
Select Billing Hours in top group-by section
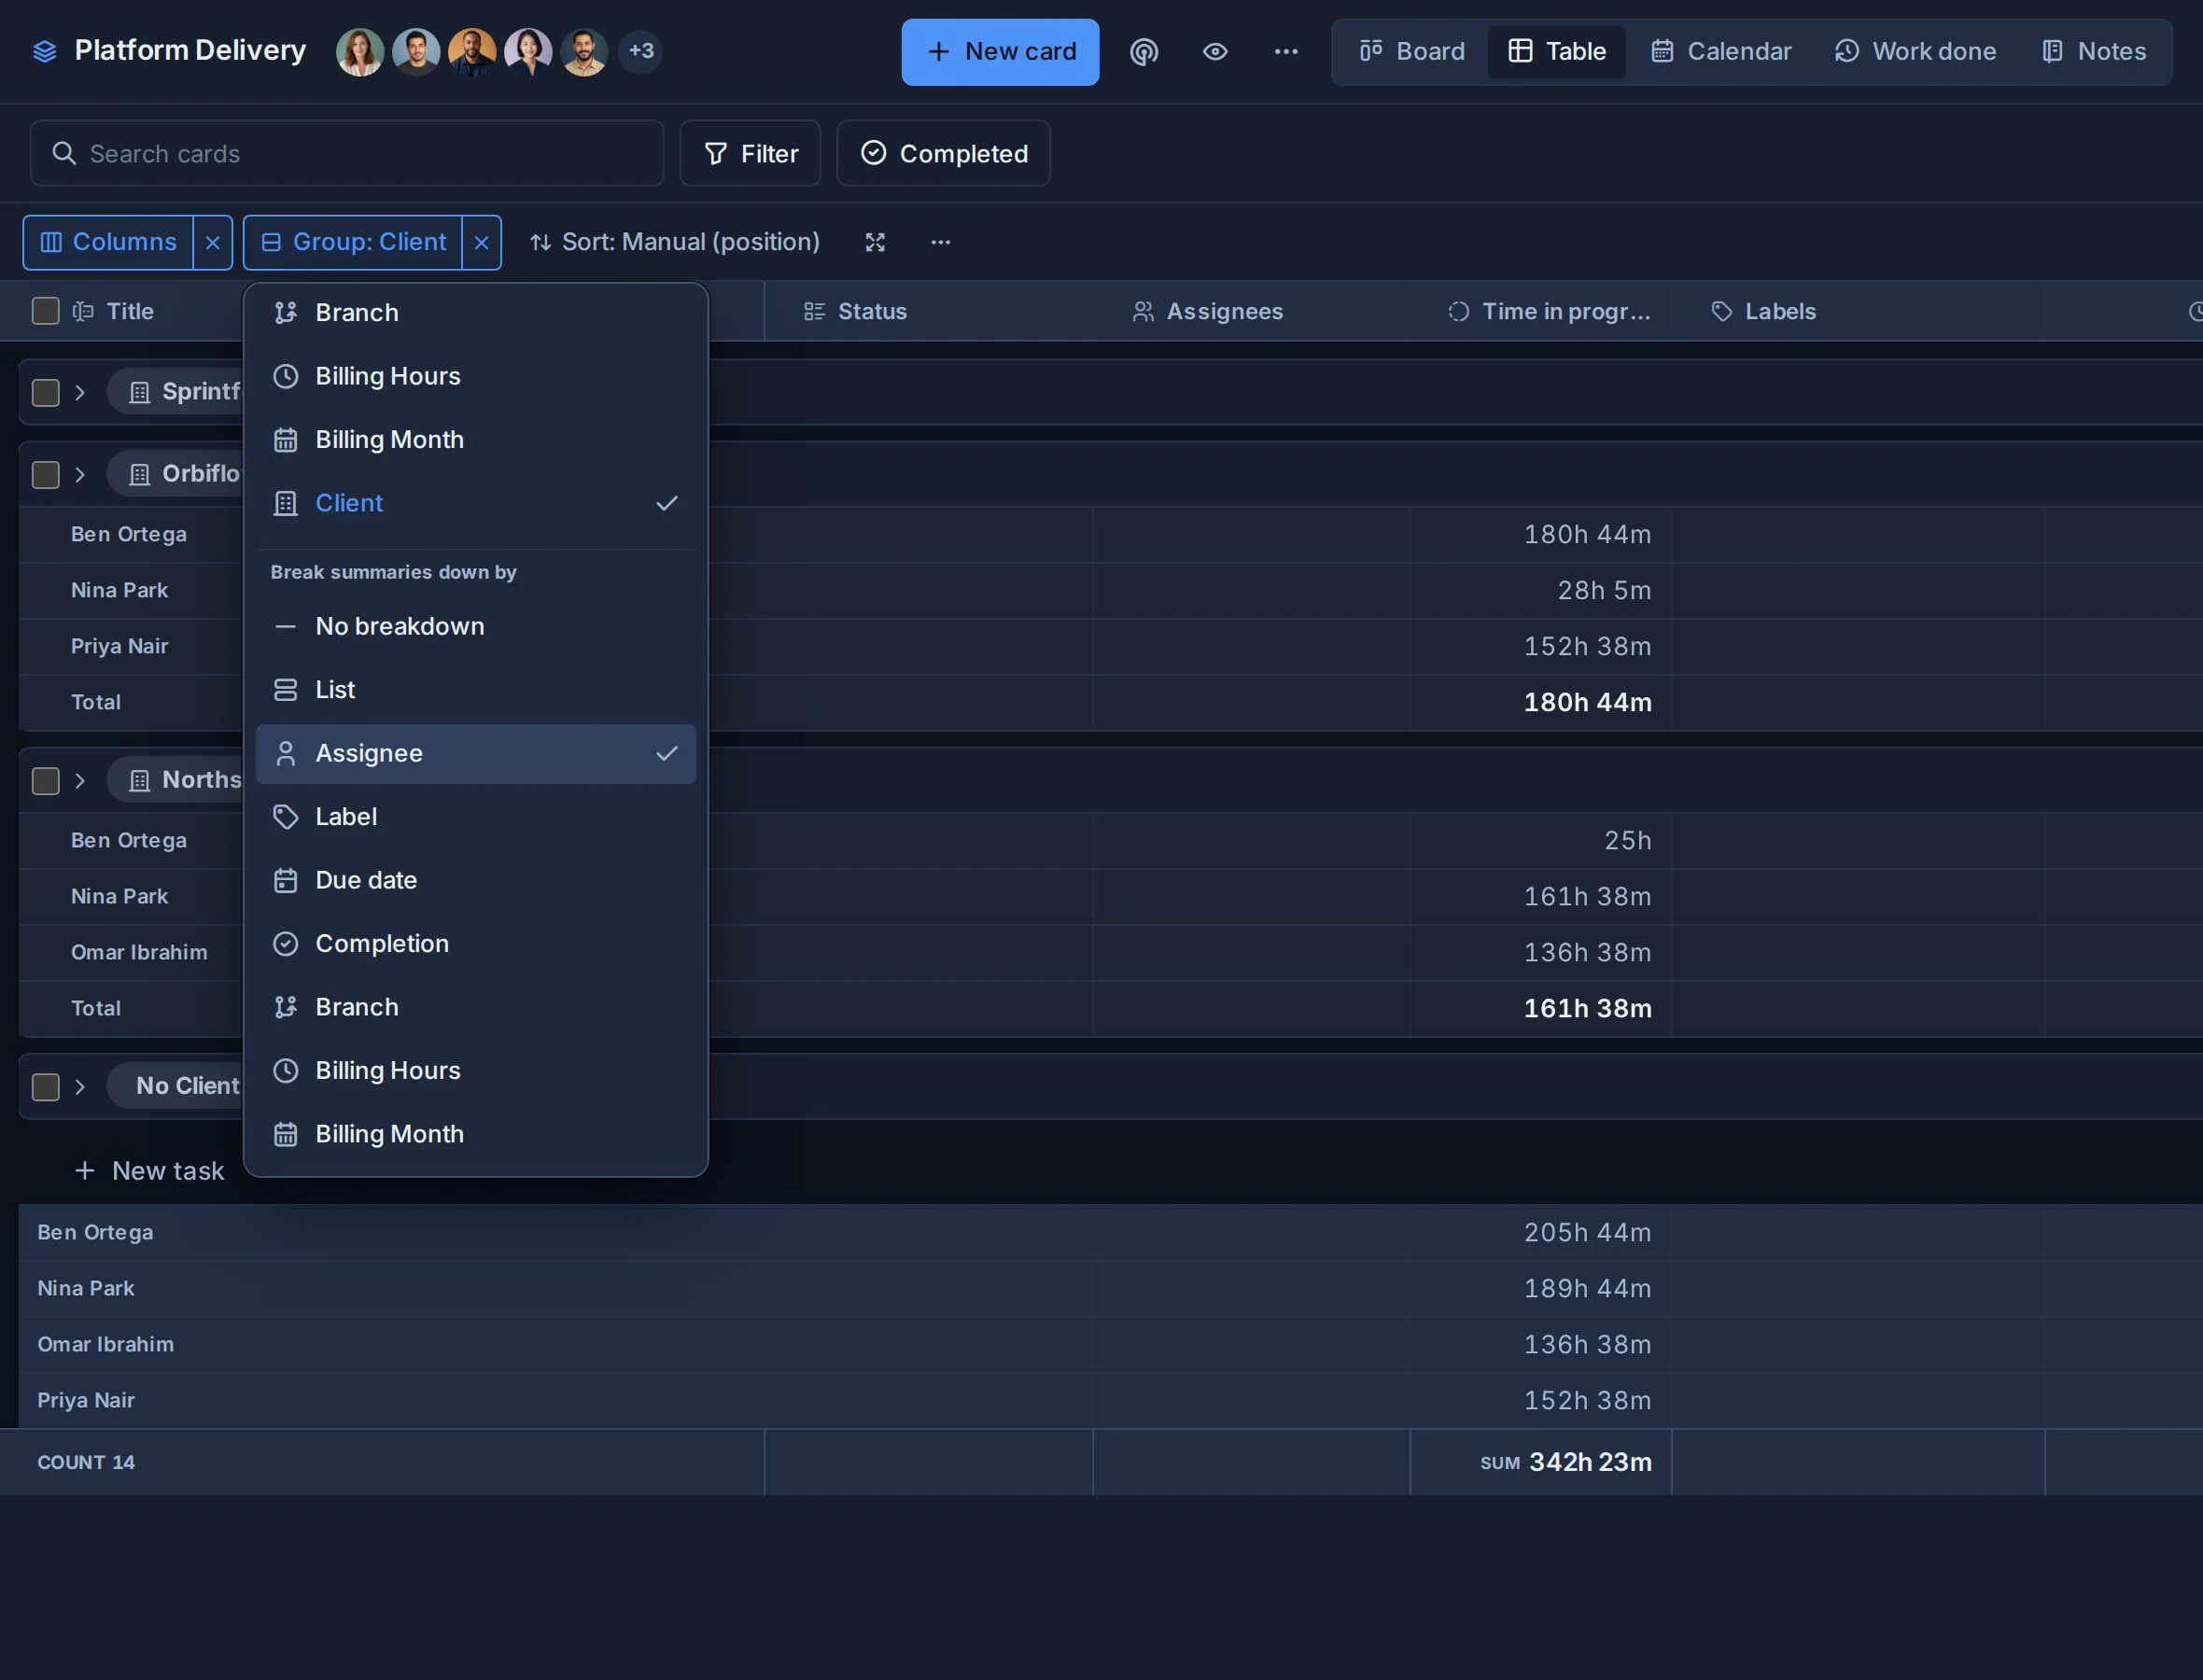click(476, 376)
